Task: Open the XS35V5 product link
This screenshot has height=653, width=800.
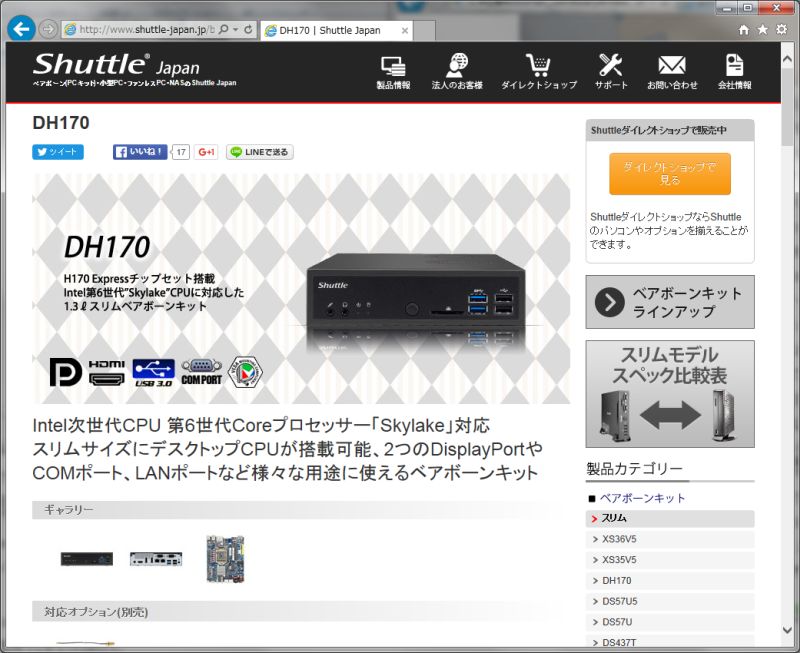Action: pyautogui.click(x=670, y=560)
